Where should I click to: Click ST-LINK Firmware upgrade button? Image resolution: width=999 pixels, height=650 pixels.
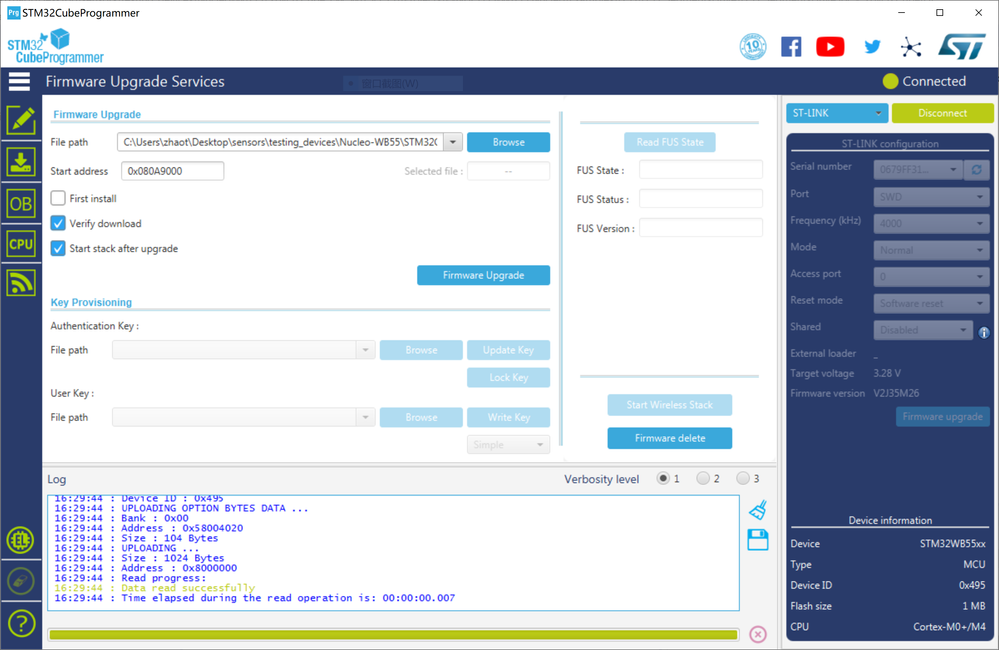[x=942, y=417]
